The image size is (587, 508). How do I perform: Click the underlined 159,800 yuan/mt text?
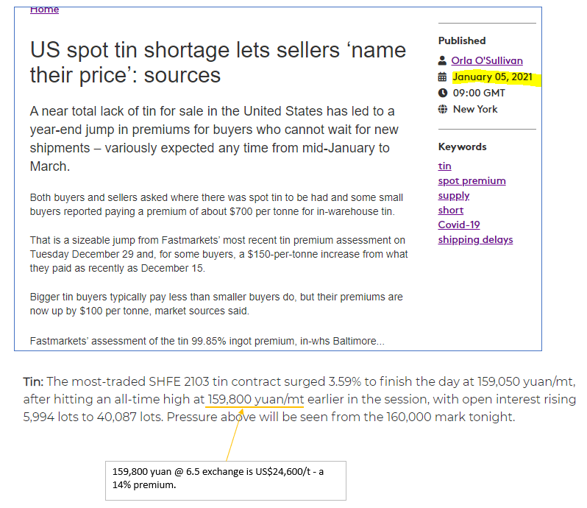256,399
